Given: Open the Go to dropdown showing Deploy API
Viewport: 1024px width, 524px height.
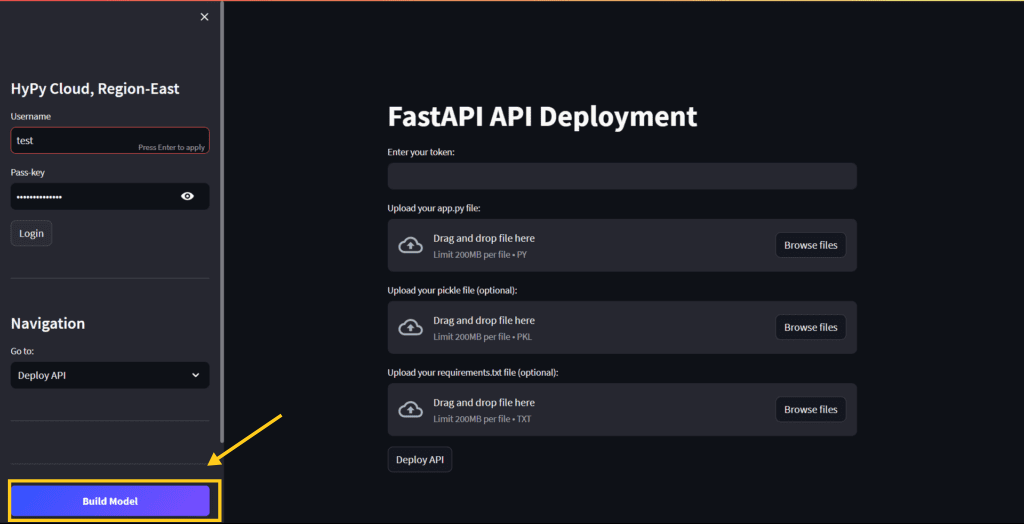Looking at the screenshot, I should coord(110,375).
